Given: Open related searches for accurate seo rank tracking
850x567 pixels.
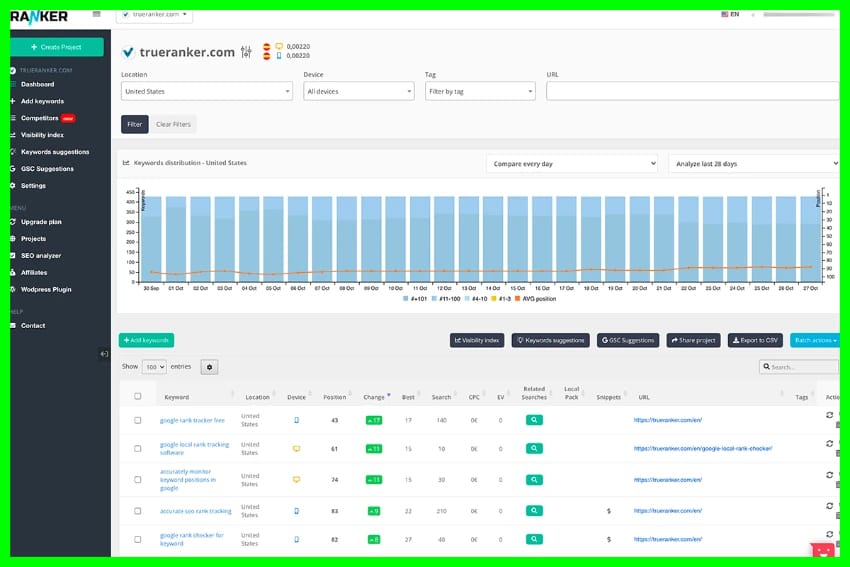Looking at the screenshot, I should pos(534,511).
